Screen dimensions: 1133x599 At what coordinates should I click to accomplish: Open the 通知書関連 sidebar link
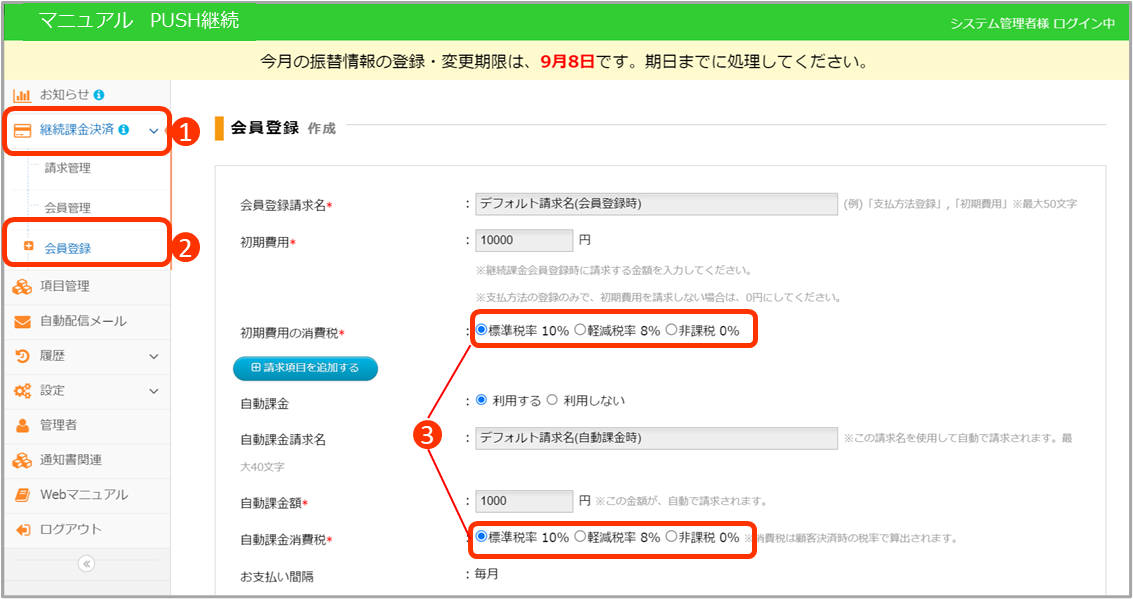[x=70, y=460]
